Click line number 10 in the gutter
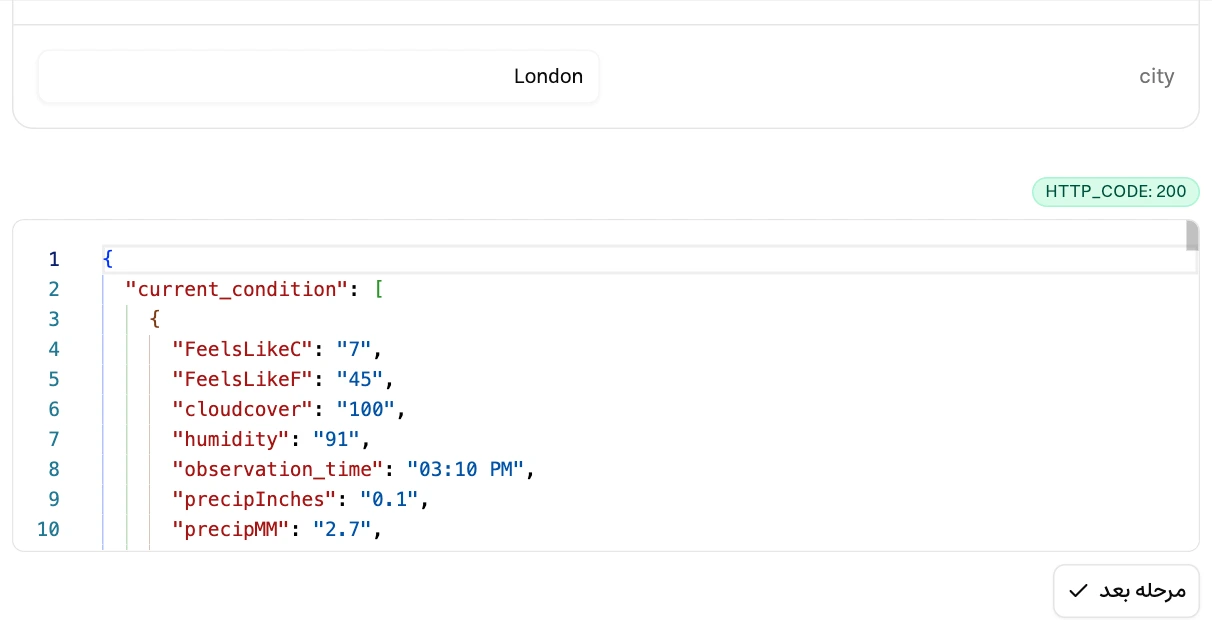The width and height of the screenshot is (1212, 620). pyautogui.click(x=48, y=530)
